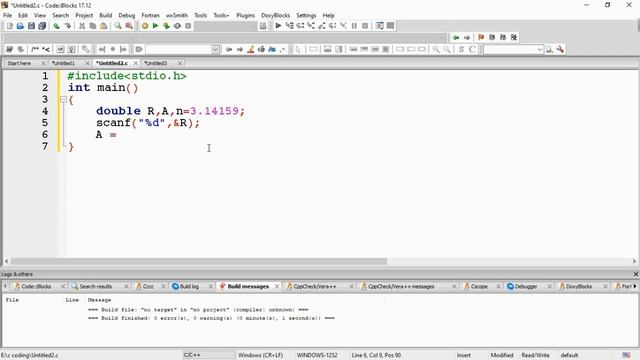Click the scanf code on line 5

pyautogui.click(x=148, y=123)
